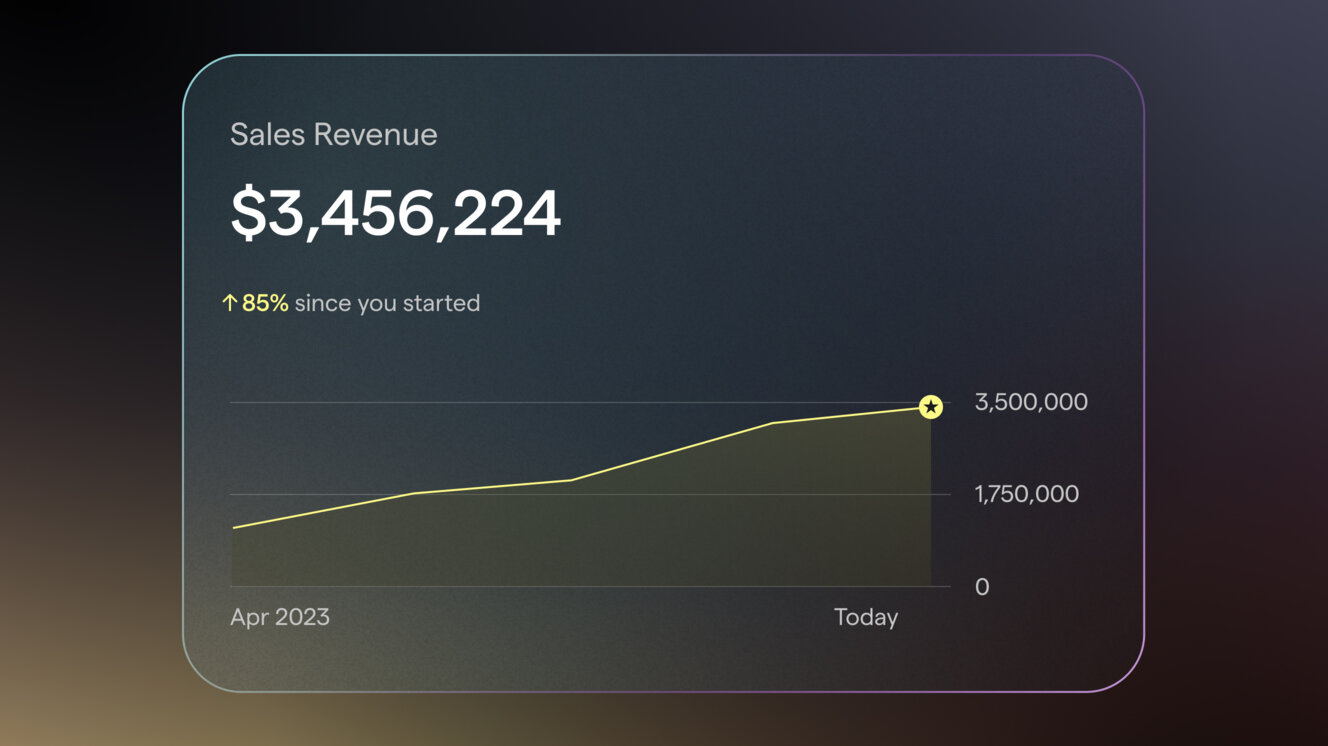1328x746 pixels.
Task: Click the leftmost starting point of the line
Action: tap(233, 527)
